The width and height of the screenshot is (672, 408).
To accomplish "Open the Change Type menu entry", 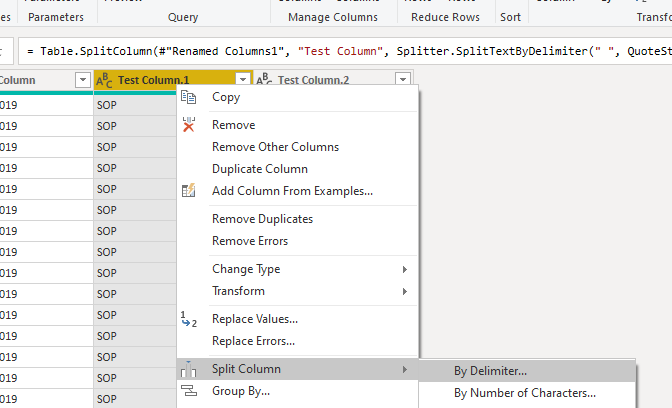I will [297, 269].
